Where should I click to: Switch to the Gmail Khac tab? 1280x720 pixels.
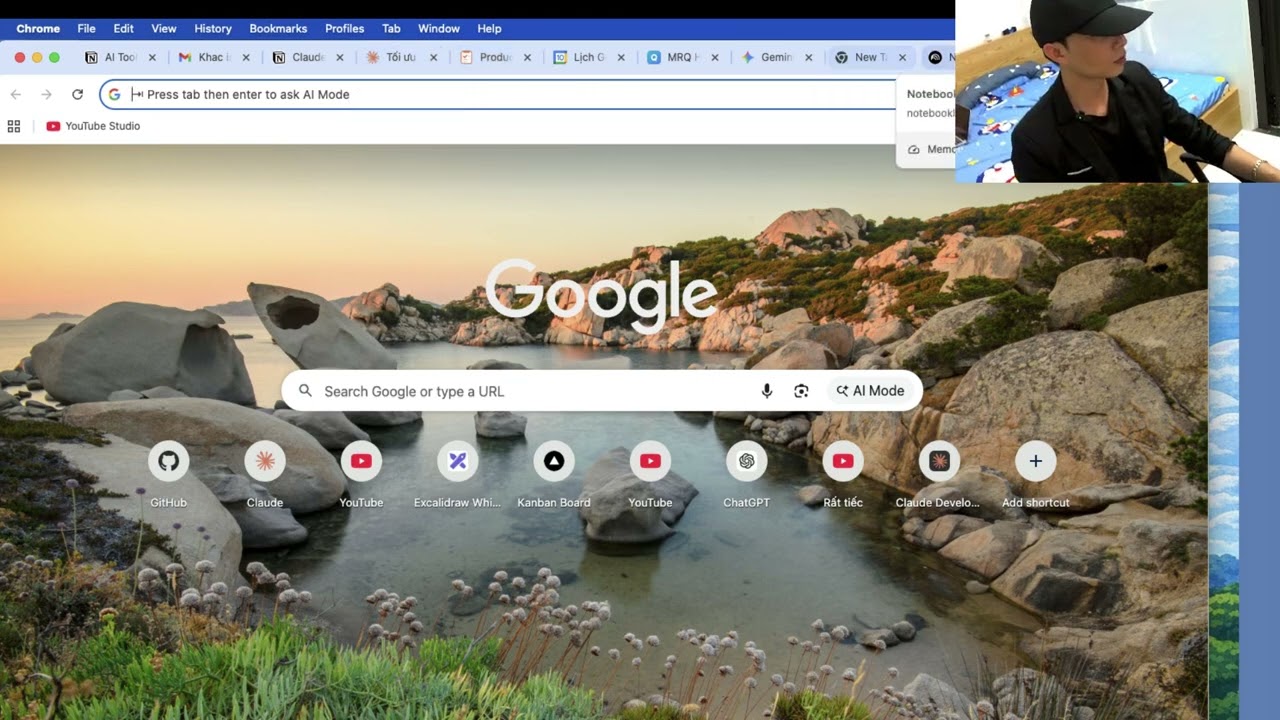point(214,57)
